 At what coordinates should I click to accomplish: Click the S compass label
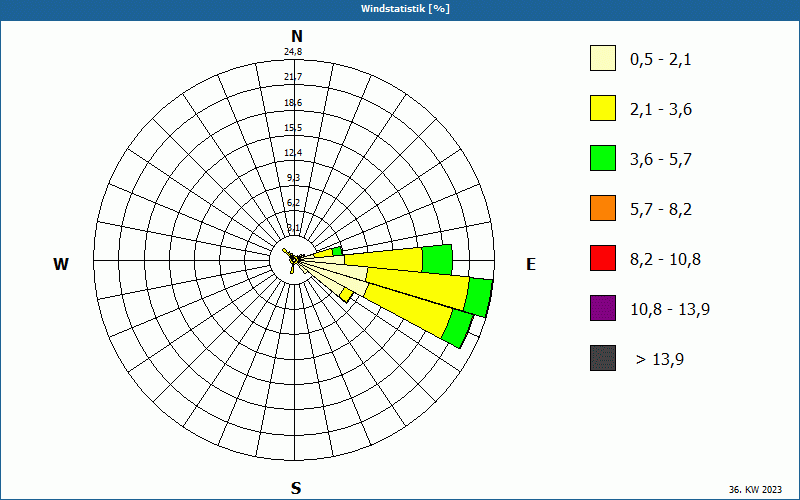(296, 488)
